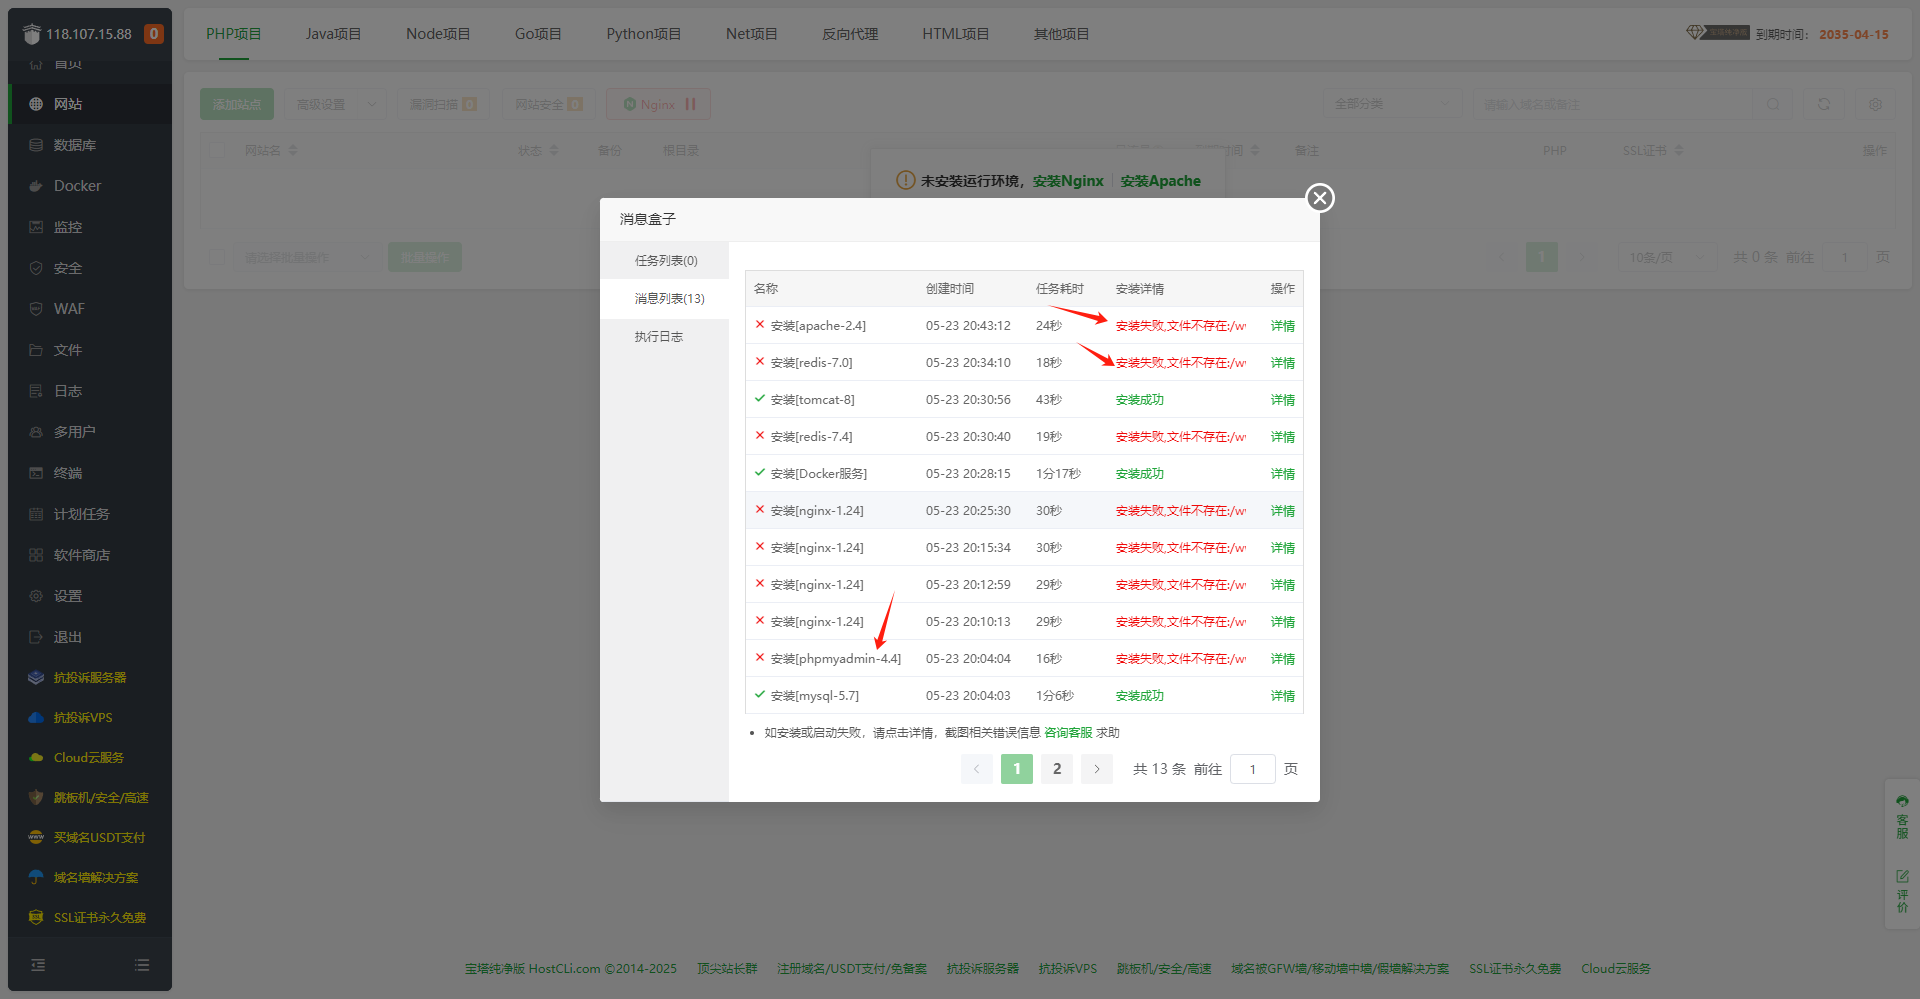The image size is (1920, 999).
Task: Toggle select-all checkbox in website table header
Action: tap(216, 150)
